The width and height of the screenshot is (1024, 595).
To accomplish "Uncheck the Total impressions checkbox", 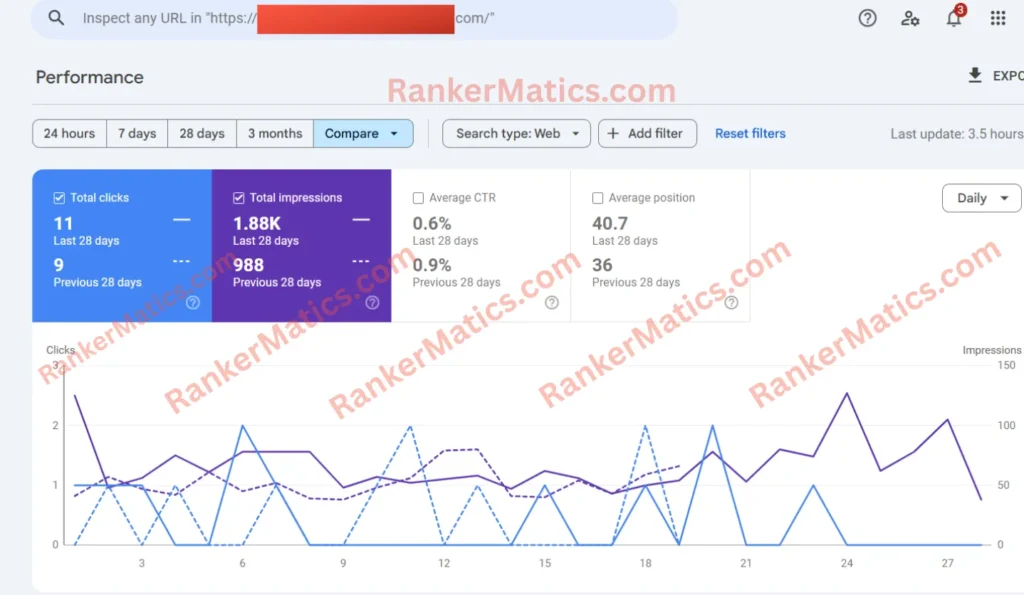I will [x=238, y=198].
